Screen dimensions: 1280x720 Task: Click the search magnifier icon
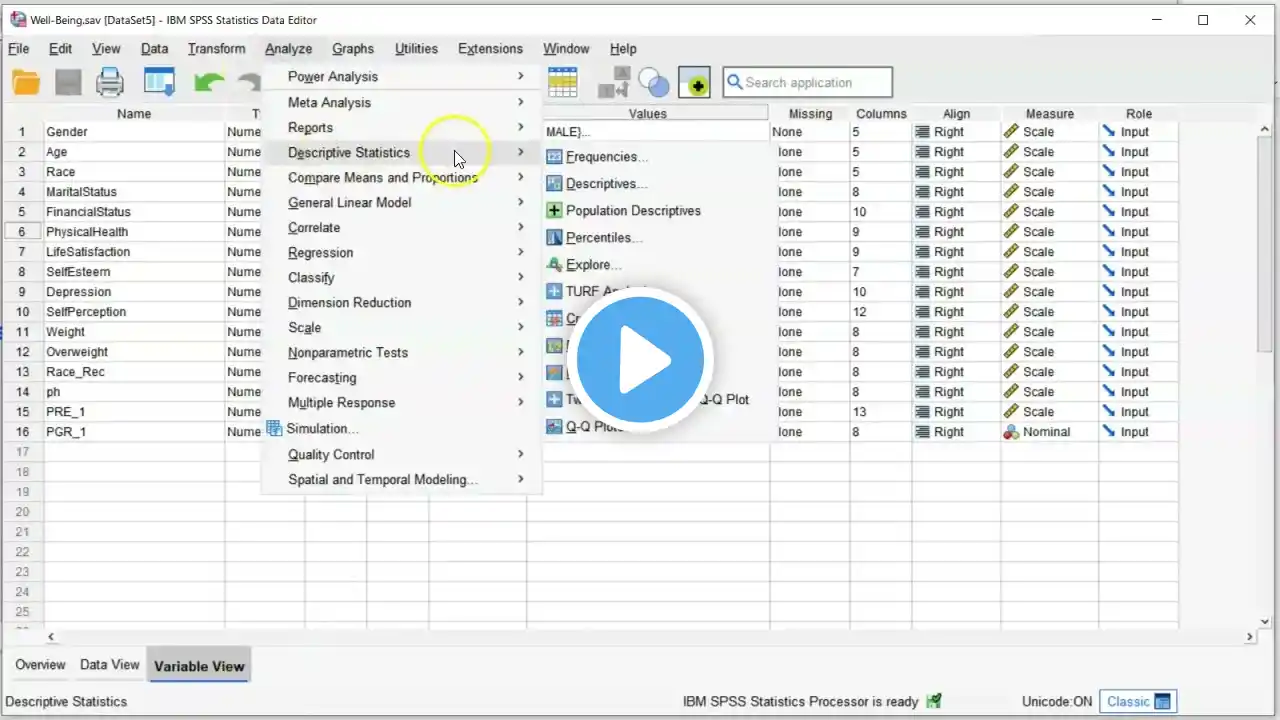(x=733, y=82)
